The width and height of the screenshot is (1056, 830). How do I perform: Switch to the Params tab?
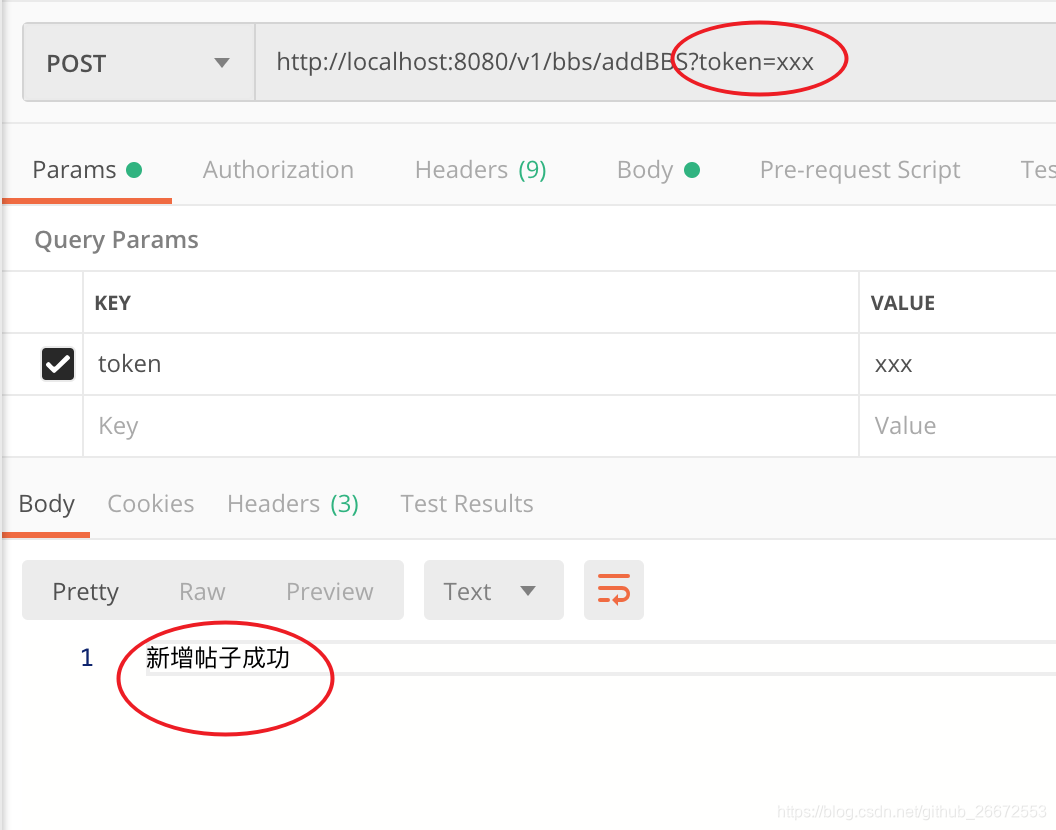tap(87, 170)
